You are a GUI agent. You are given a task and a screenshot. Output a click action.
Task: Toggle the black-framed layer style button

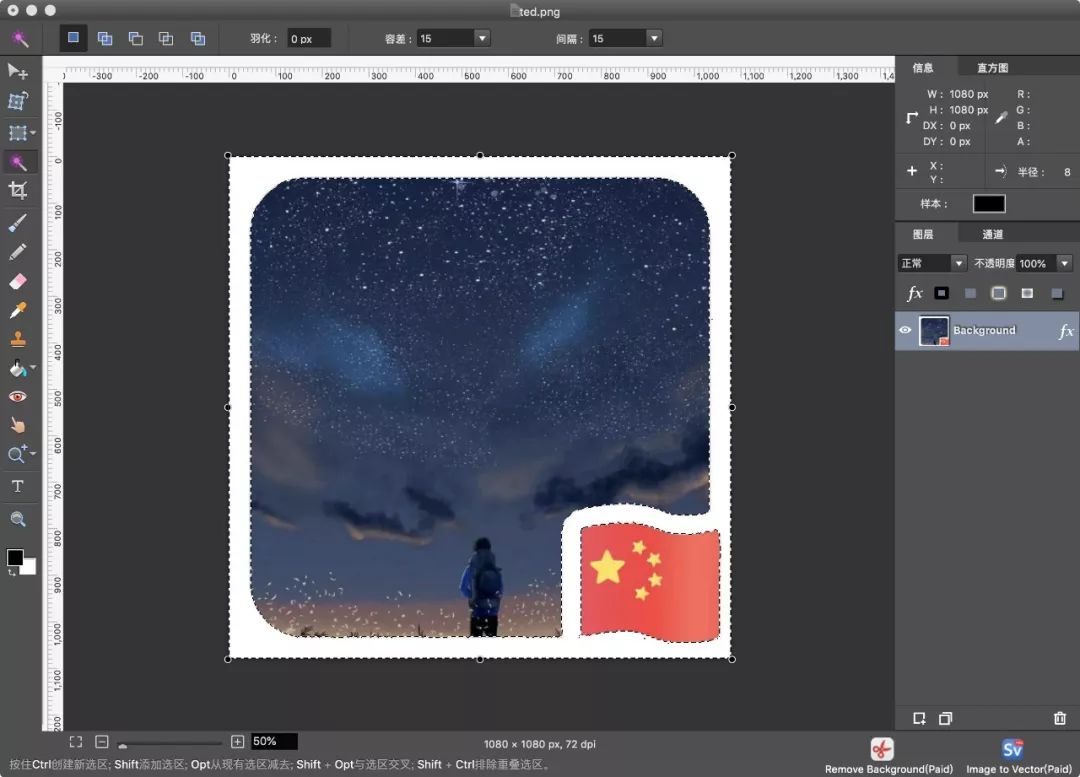tap(942, 293)
